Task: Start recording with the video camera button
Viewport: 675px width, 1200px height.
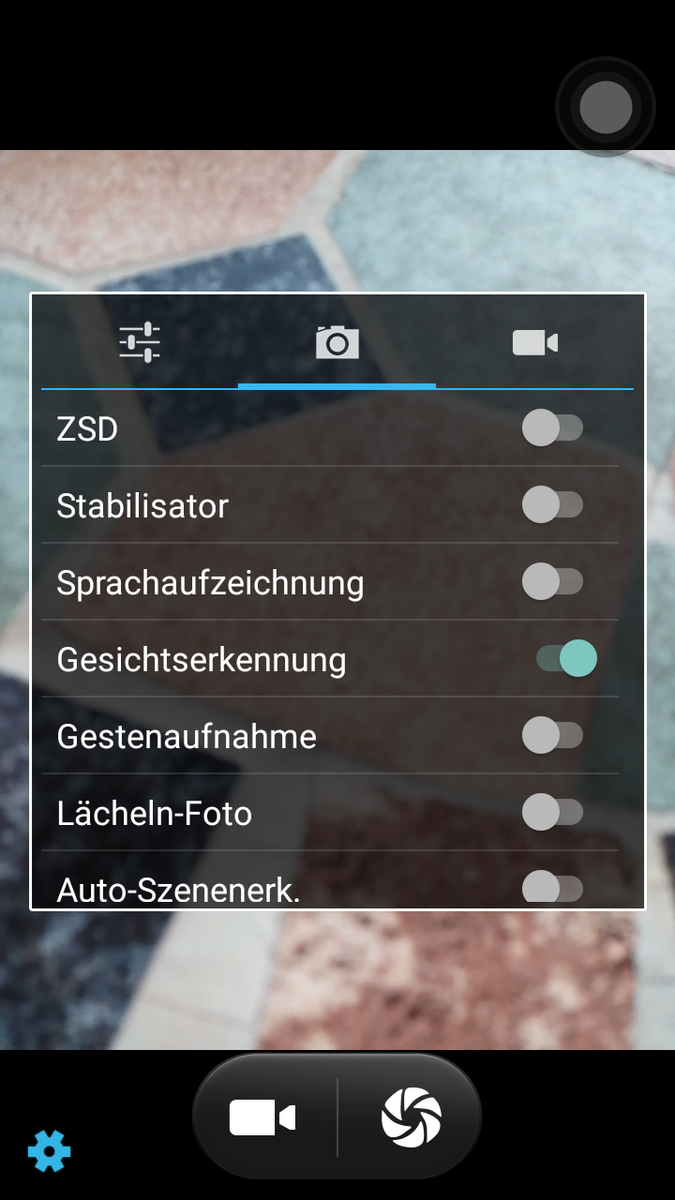Action: (x=263, y=1117)
